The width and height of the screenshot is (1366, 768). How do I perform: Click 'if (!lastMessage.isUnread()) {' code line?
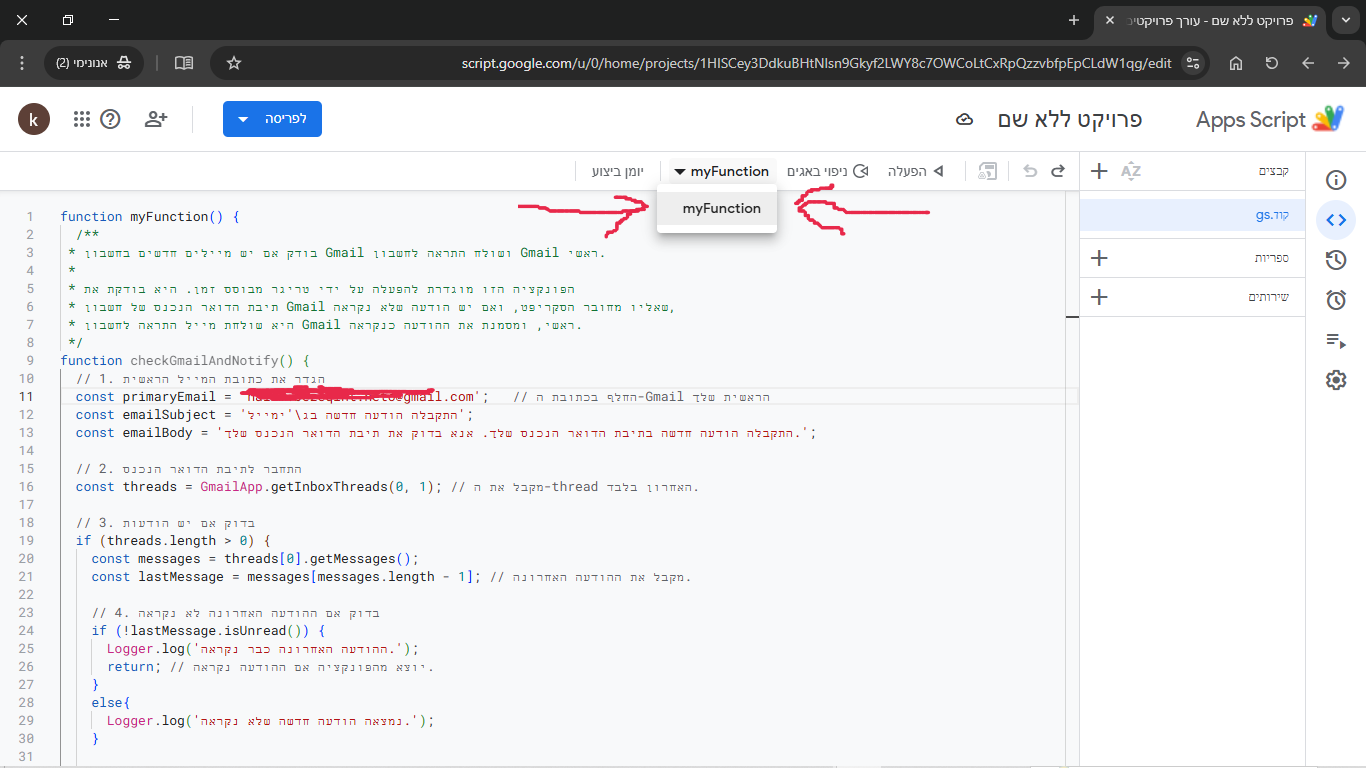tap(208, 630)
